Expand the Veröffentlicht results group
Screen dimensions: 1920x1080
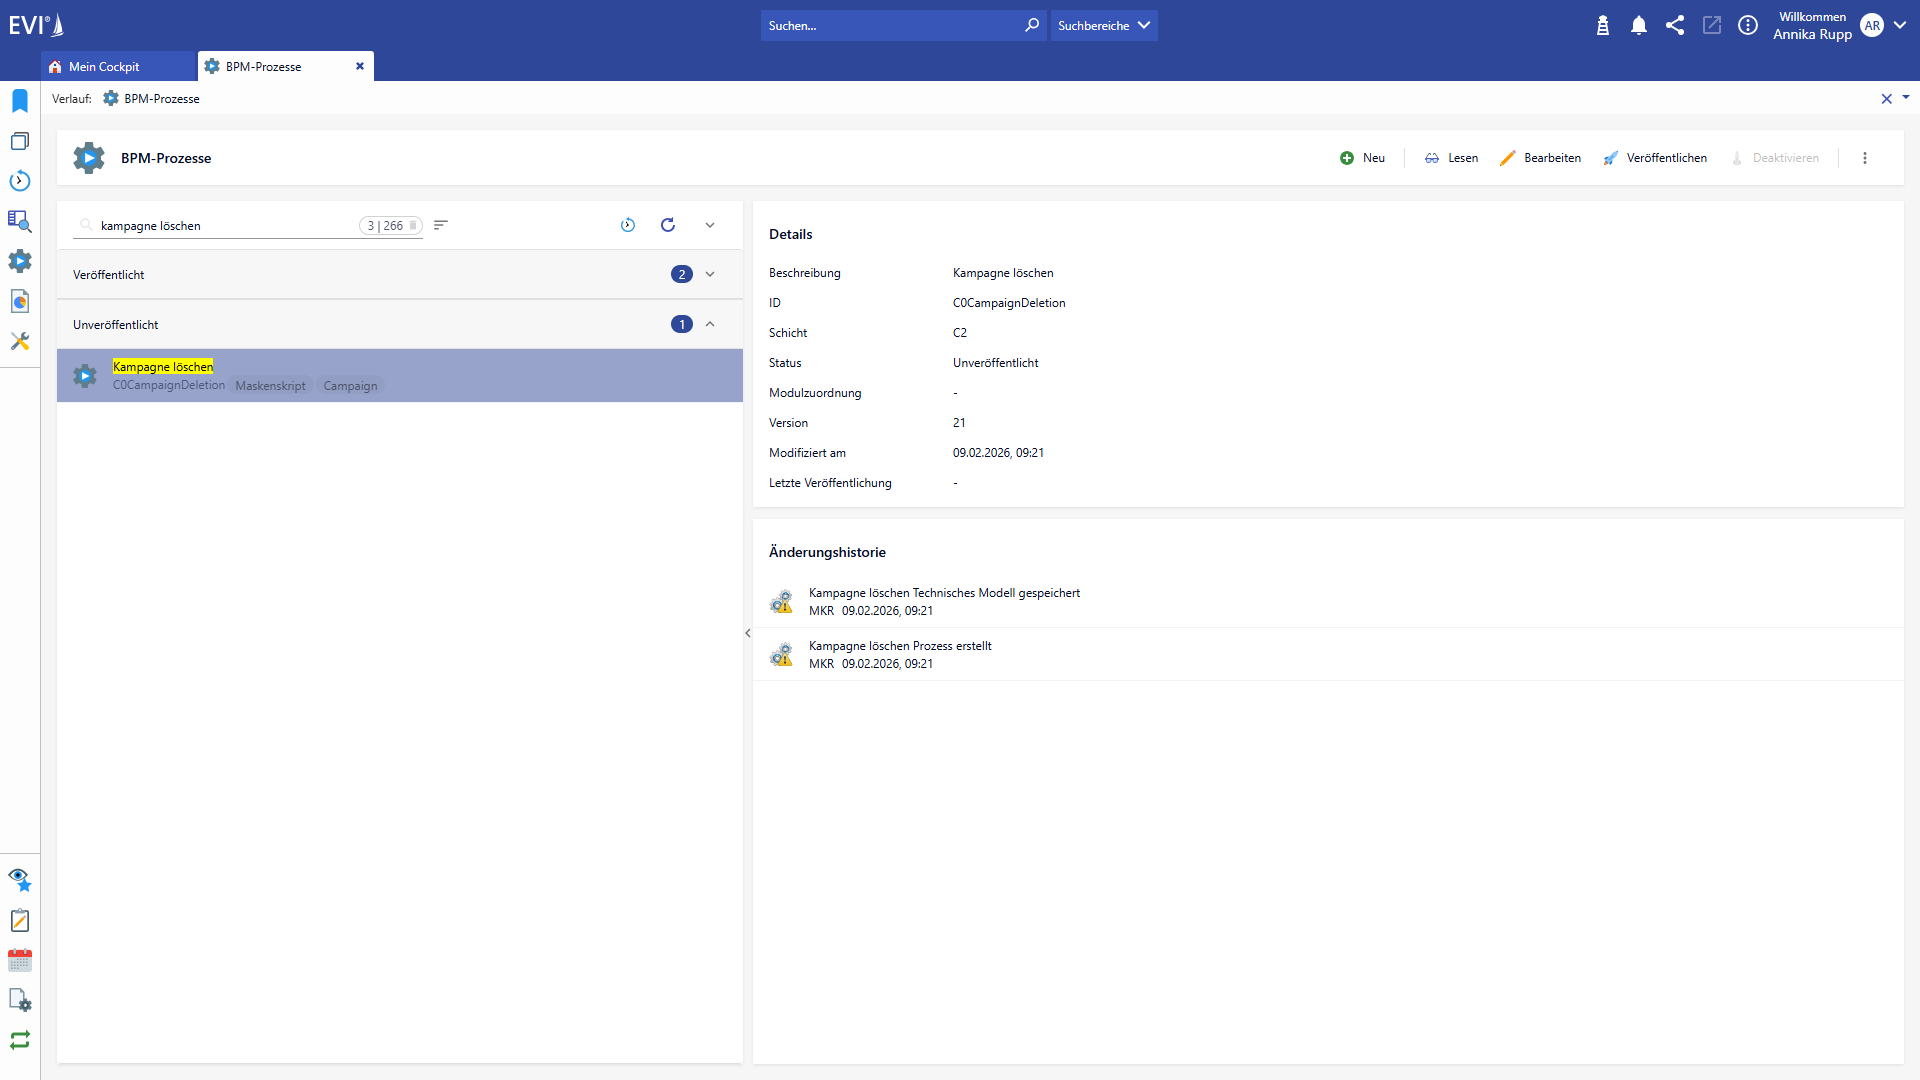tap(710, 274)
